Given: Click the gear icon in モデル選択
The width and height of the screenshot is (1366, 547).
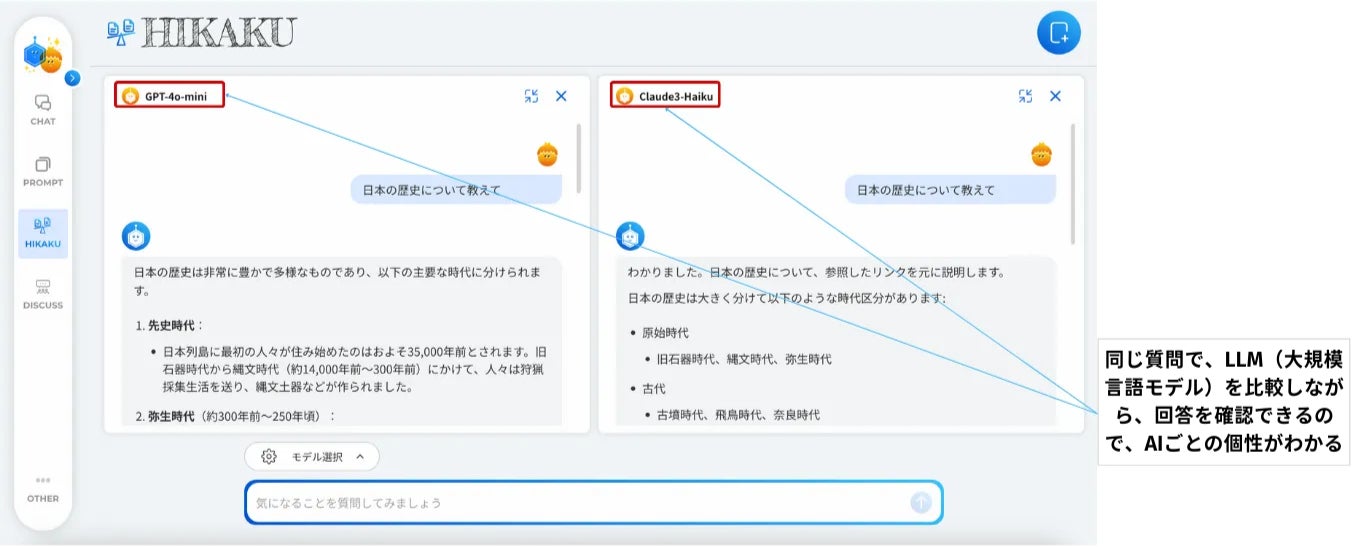Looking at the screenshot, I should click(x=268, y=457).
